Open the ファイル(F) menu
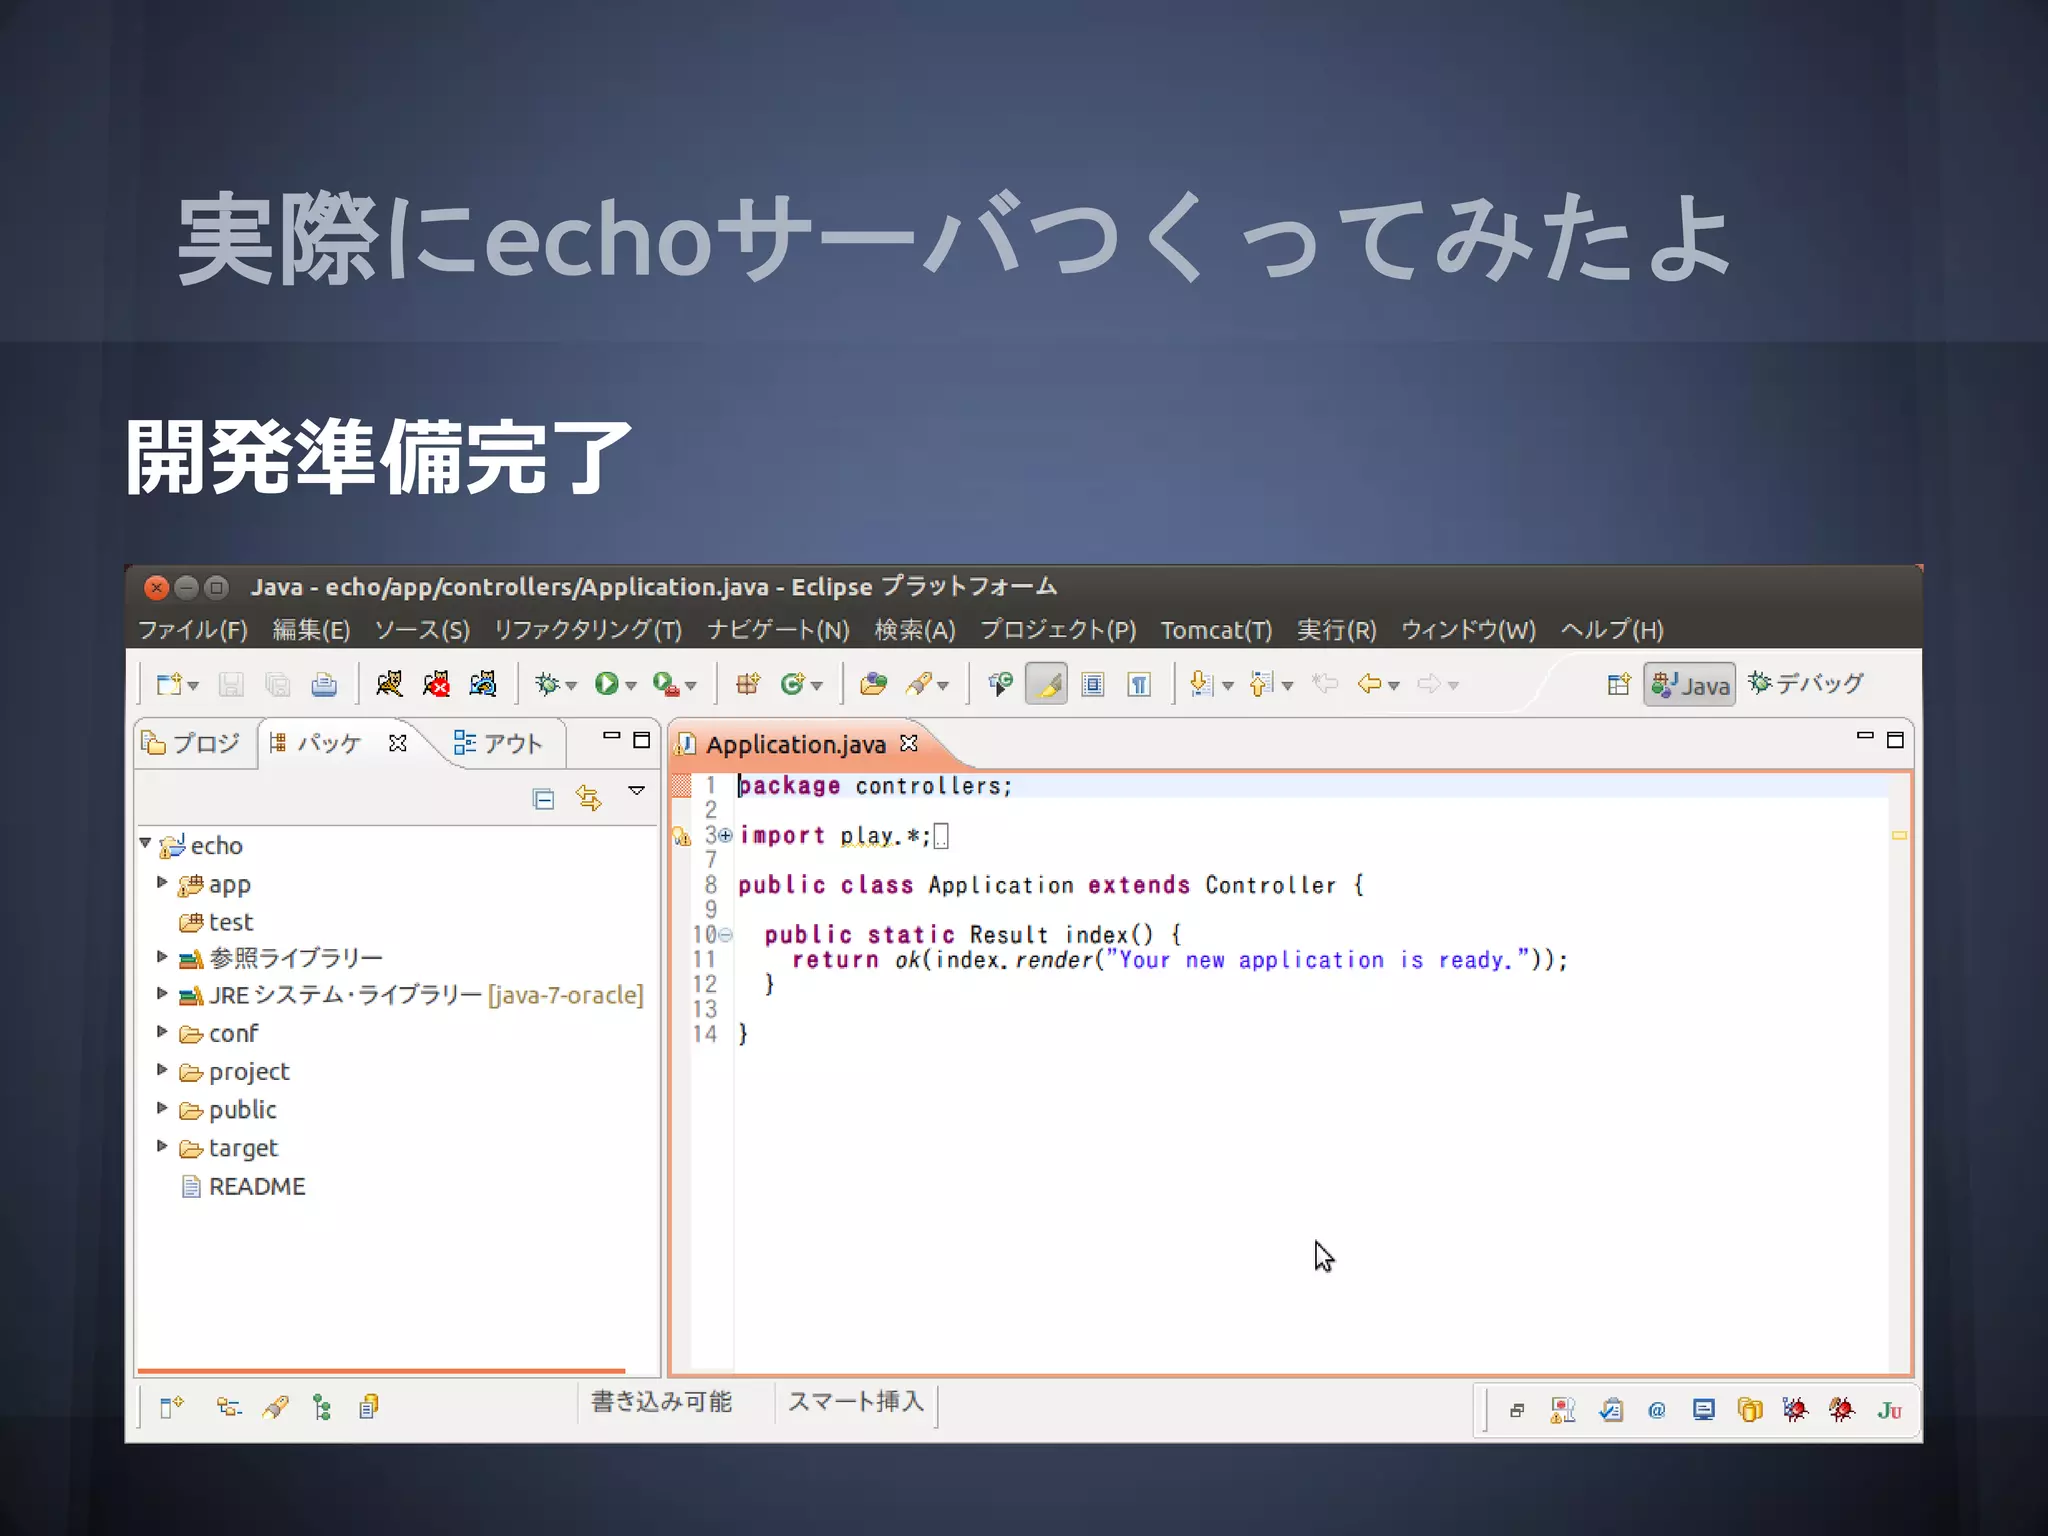This screenshot has width=2048, height=1536. click(192, 630)
